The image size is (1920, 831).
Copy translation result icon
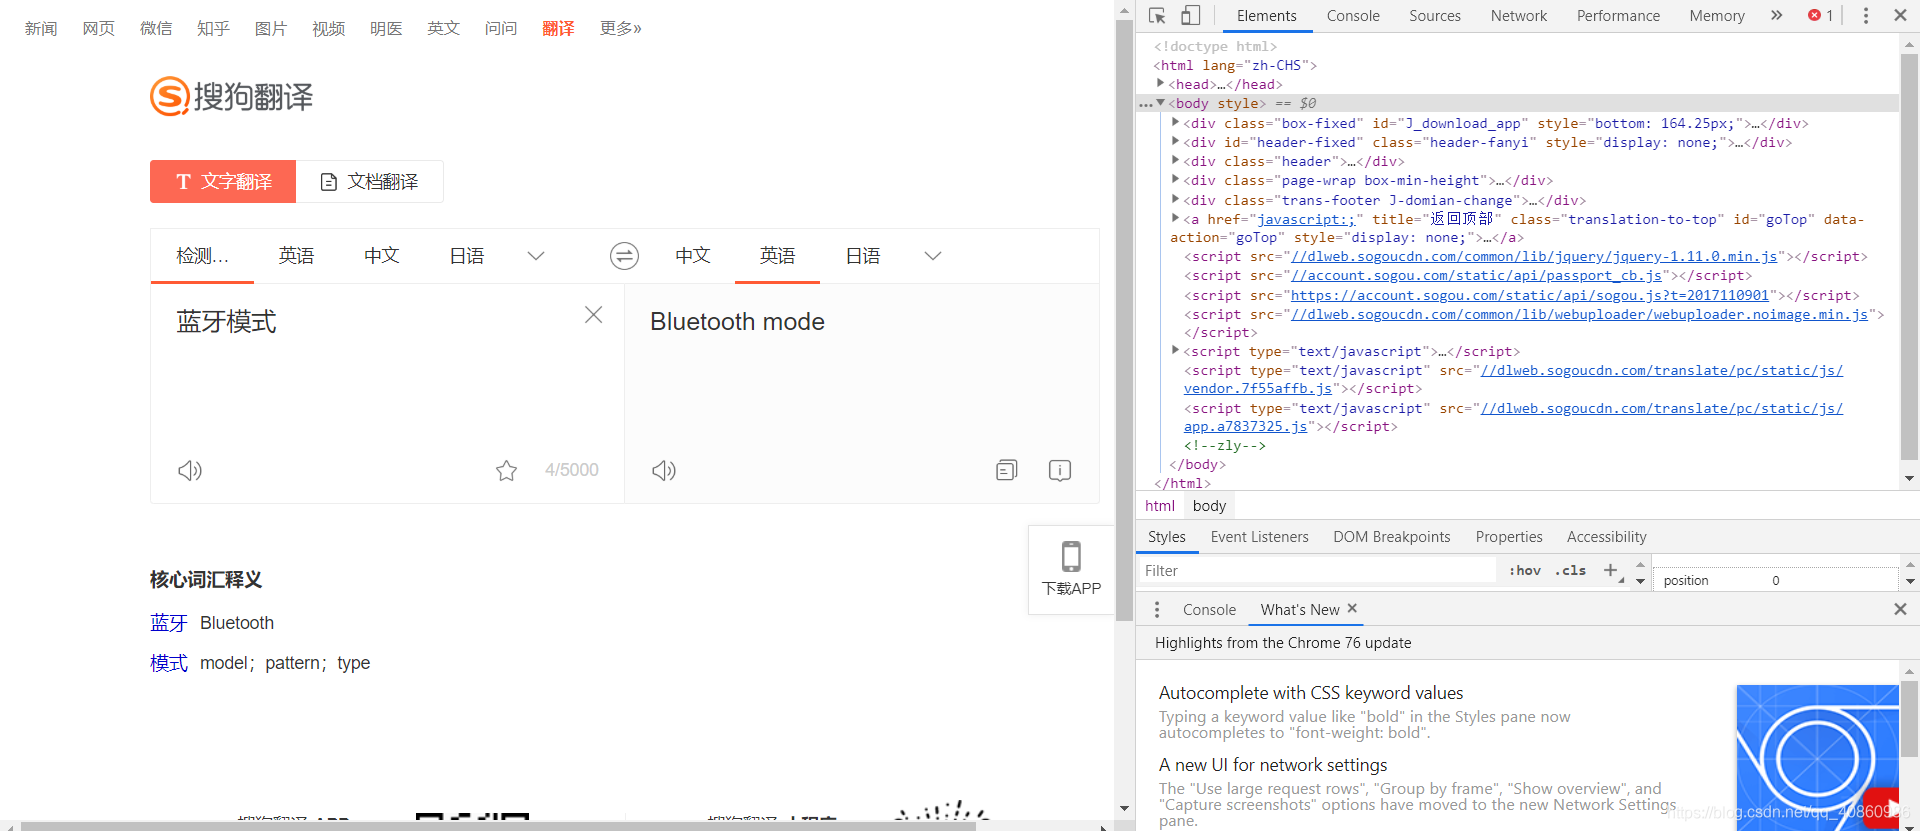1007,470
